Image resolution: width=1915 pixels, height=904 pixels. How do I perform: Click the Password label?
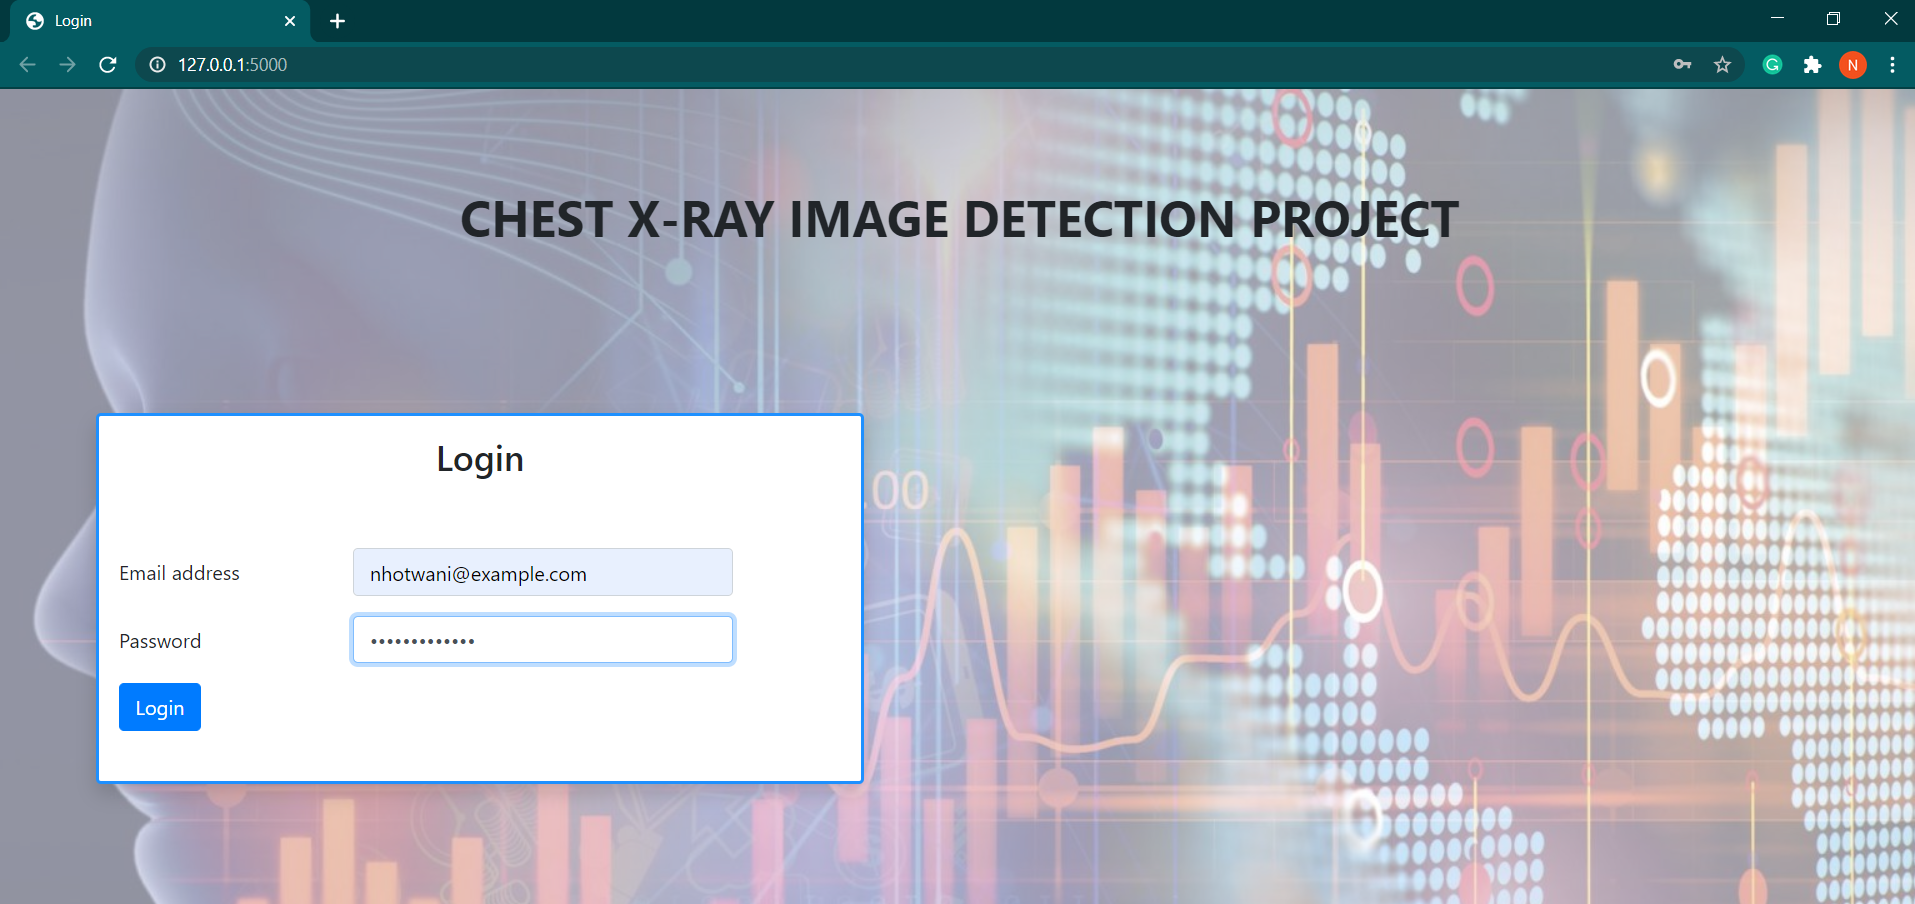[160, 641]
